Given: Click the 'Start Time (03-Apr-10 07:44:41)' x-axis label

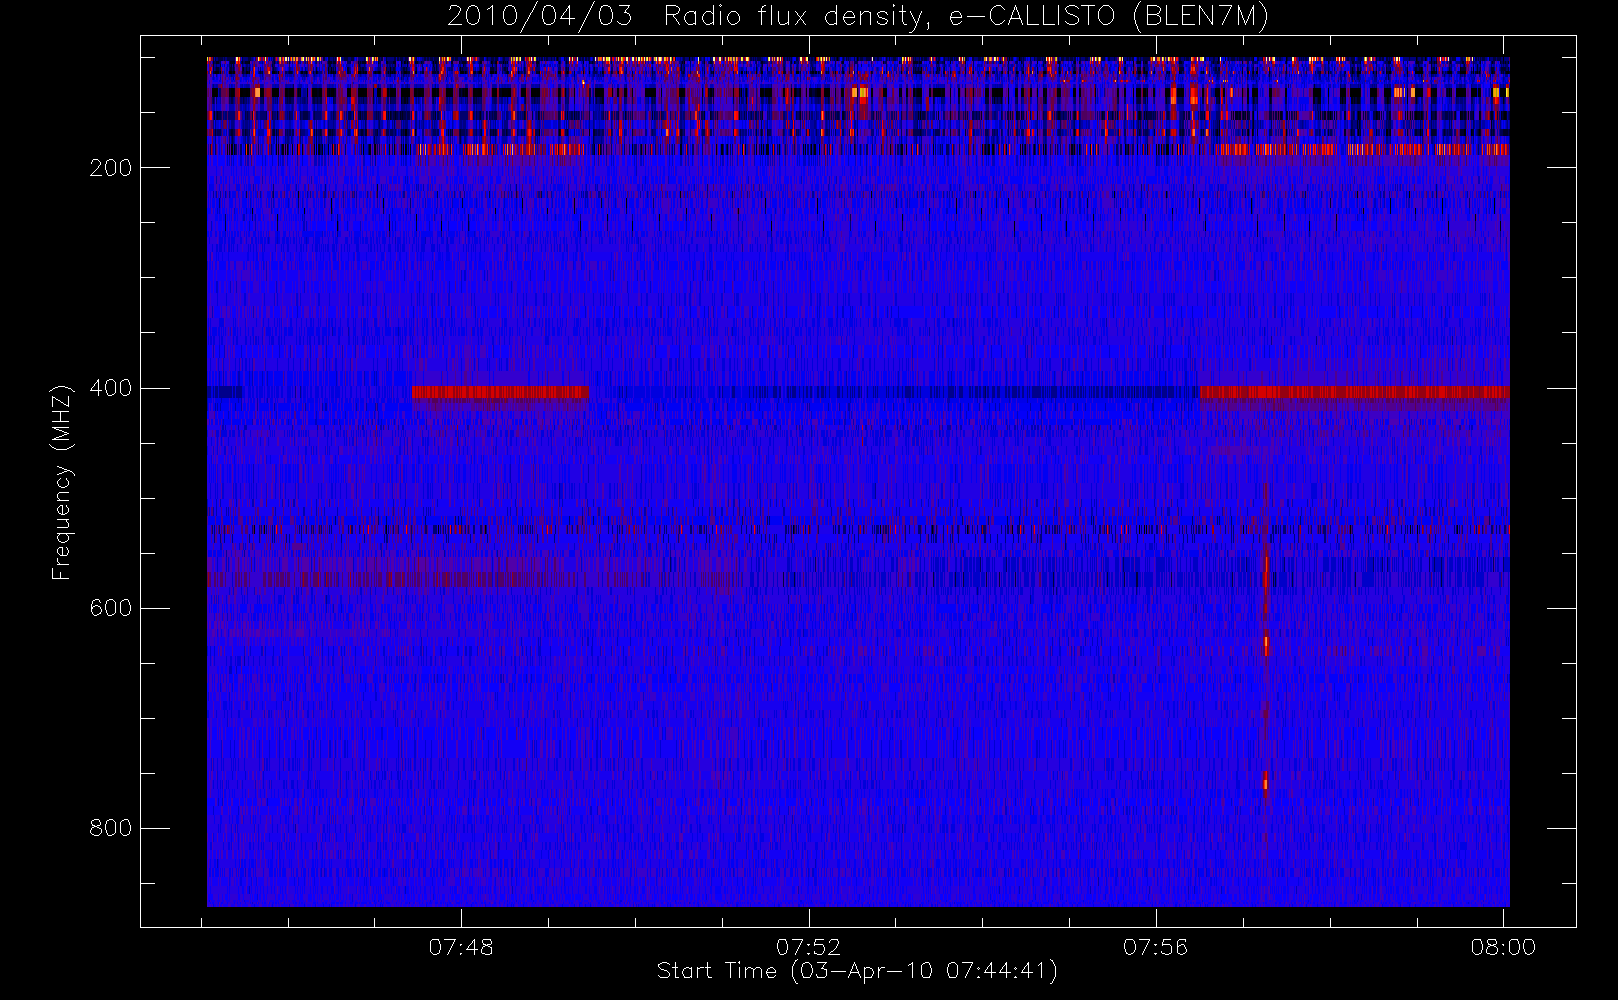Looking at the screenshot, I should [x=857, y=971].
